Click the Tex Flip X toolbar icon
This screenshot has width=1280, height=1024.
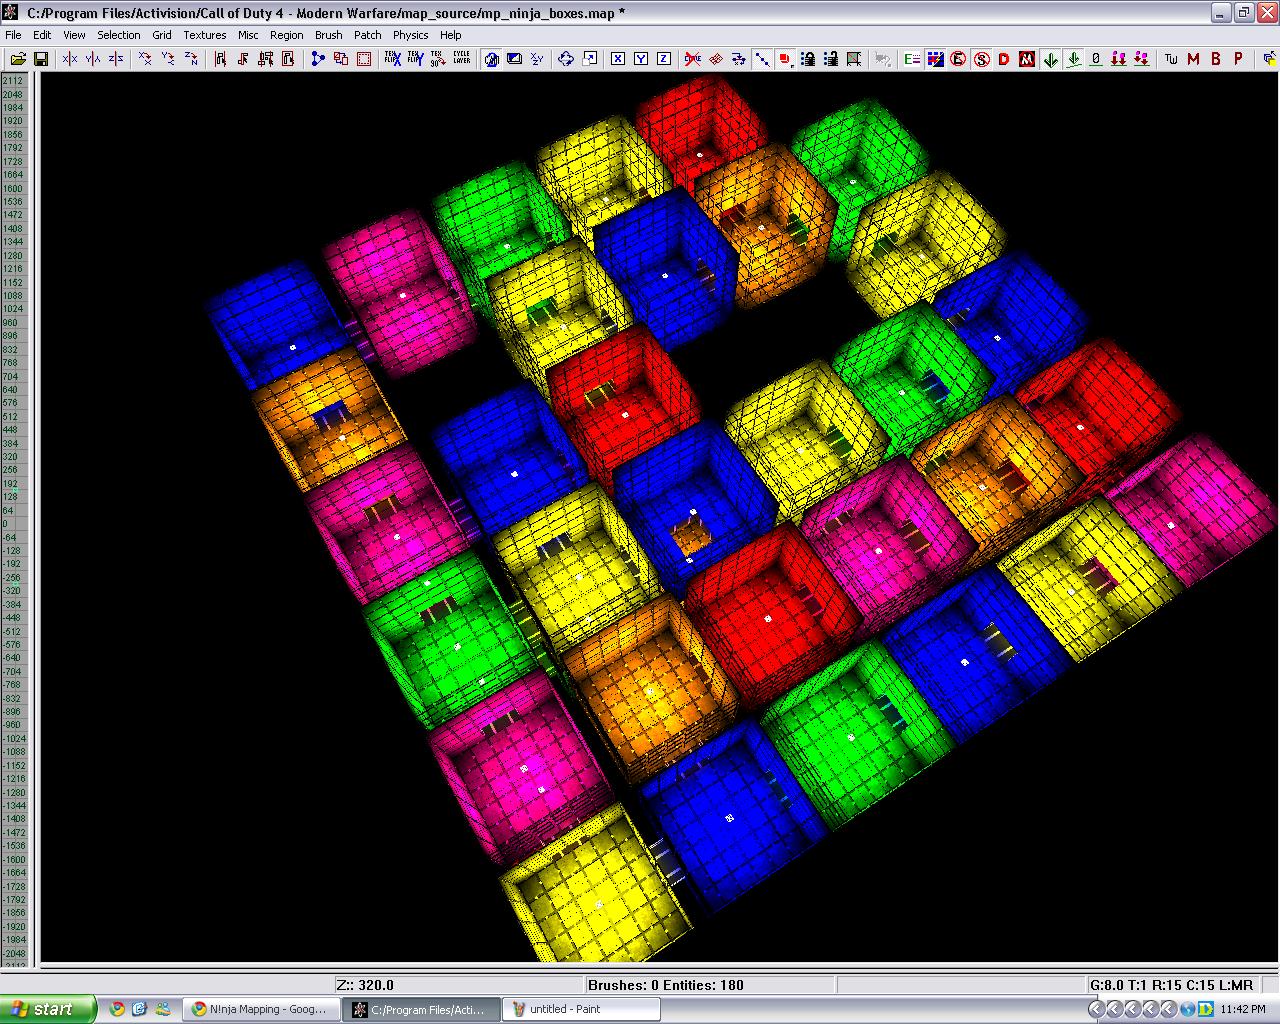pyautogui.click(x=392, y=59)
